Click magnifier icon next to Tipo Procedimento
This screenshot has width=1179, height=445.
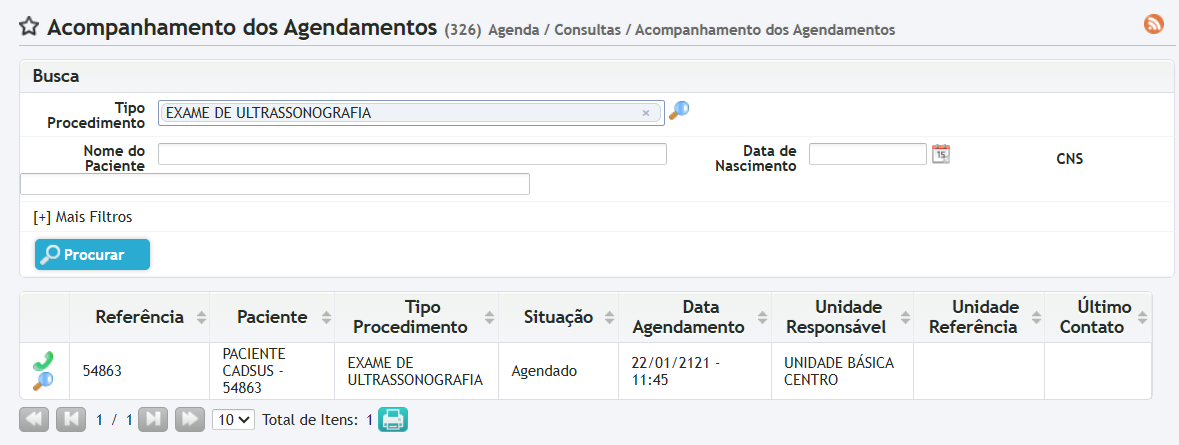679,111
